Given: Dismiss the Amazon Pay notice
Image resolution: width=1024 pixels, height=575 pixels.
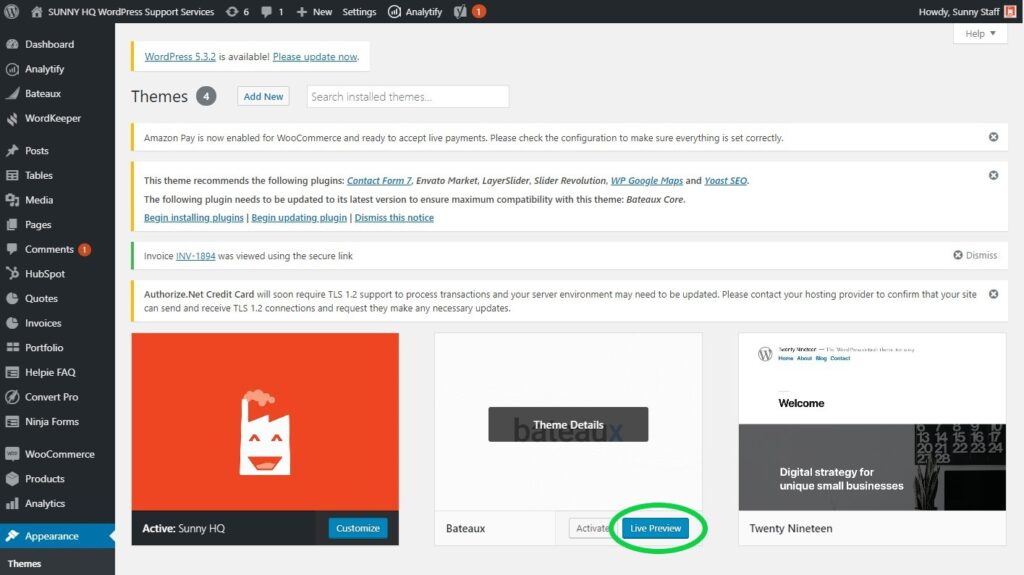Looking at the screenshot, I should coord(993,137).
